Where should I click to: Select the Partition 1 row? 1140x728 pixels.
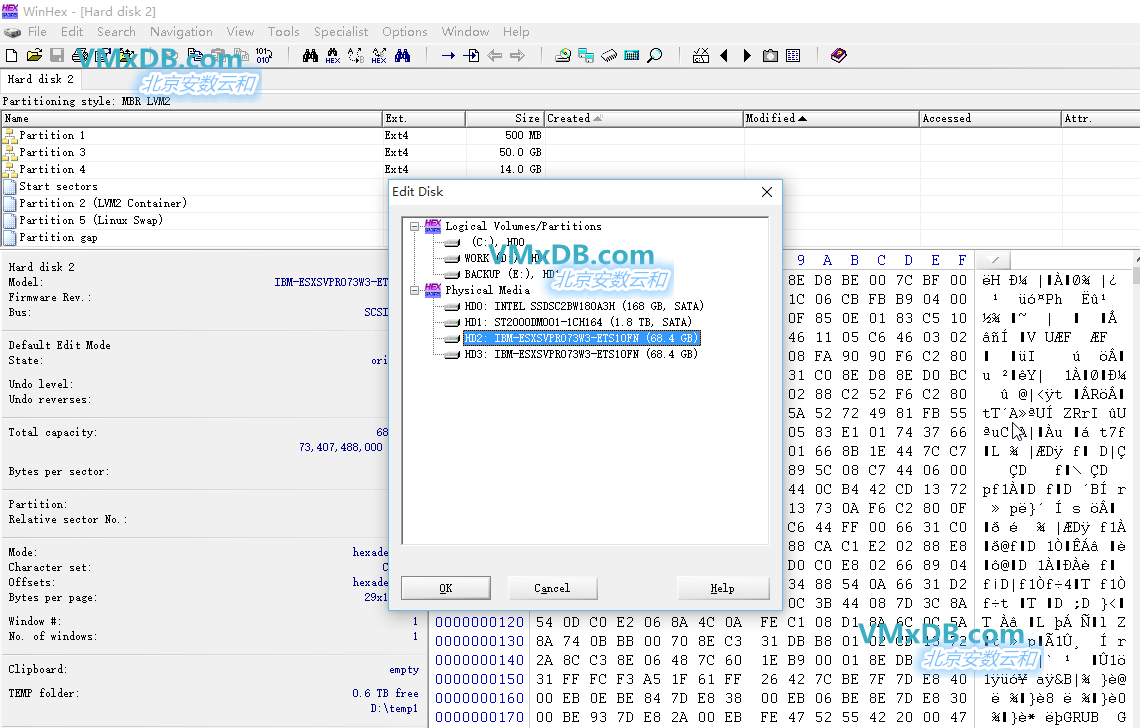52,135
